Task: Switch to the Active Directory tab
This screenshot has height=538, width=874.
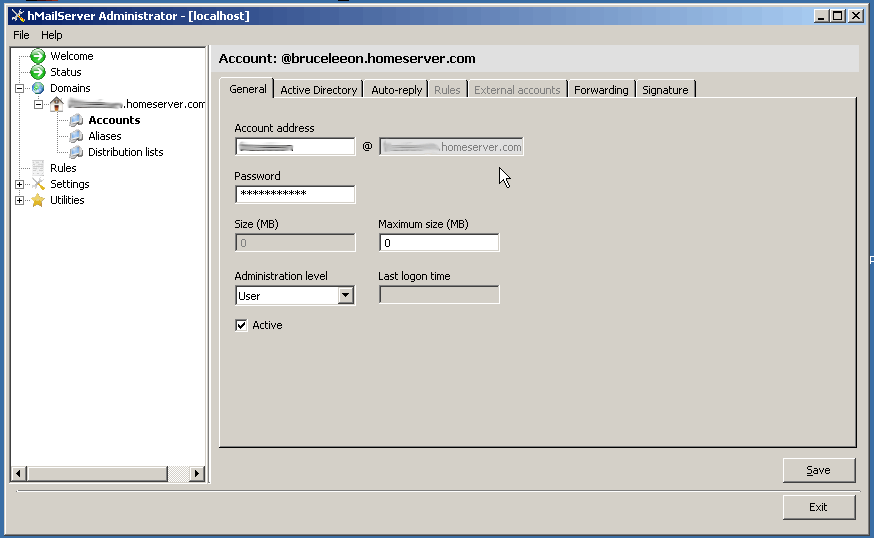Action: click(318, 90)
